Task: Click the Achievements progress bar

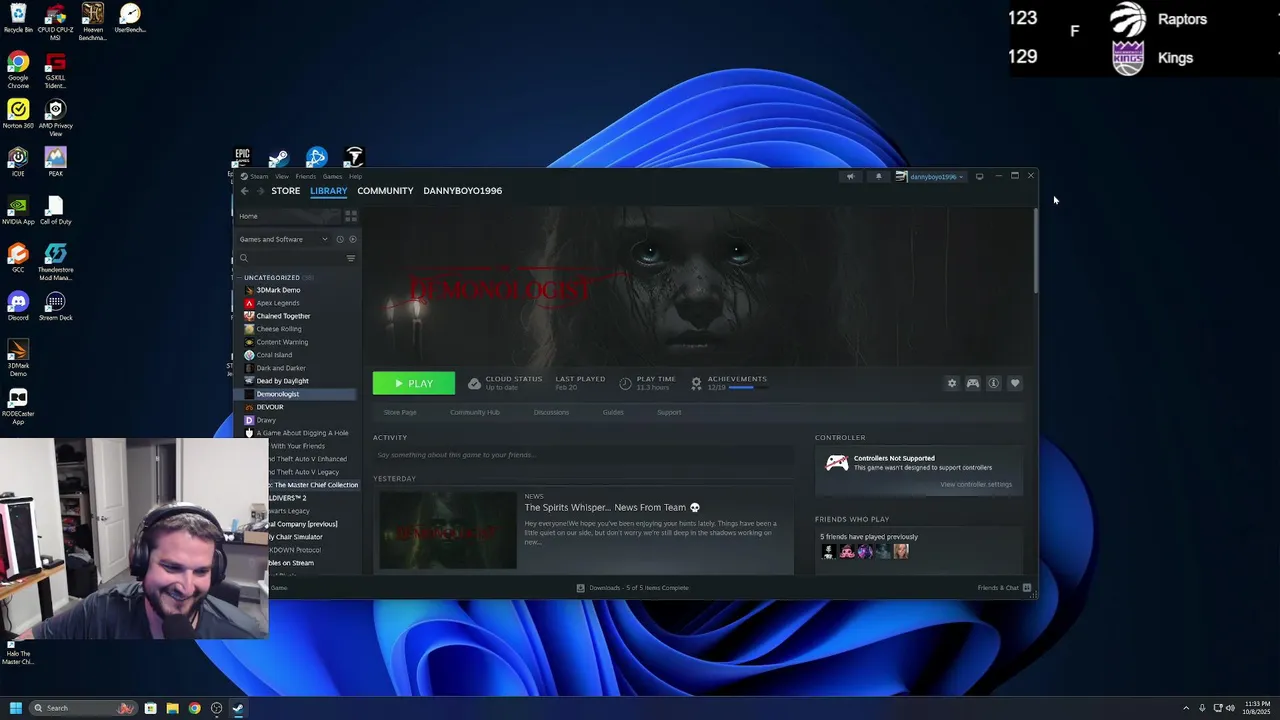Action: 749,387
